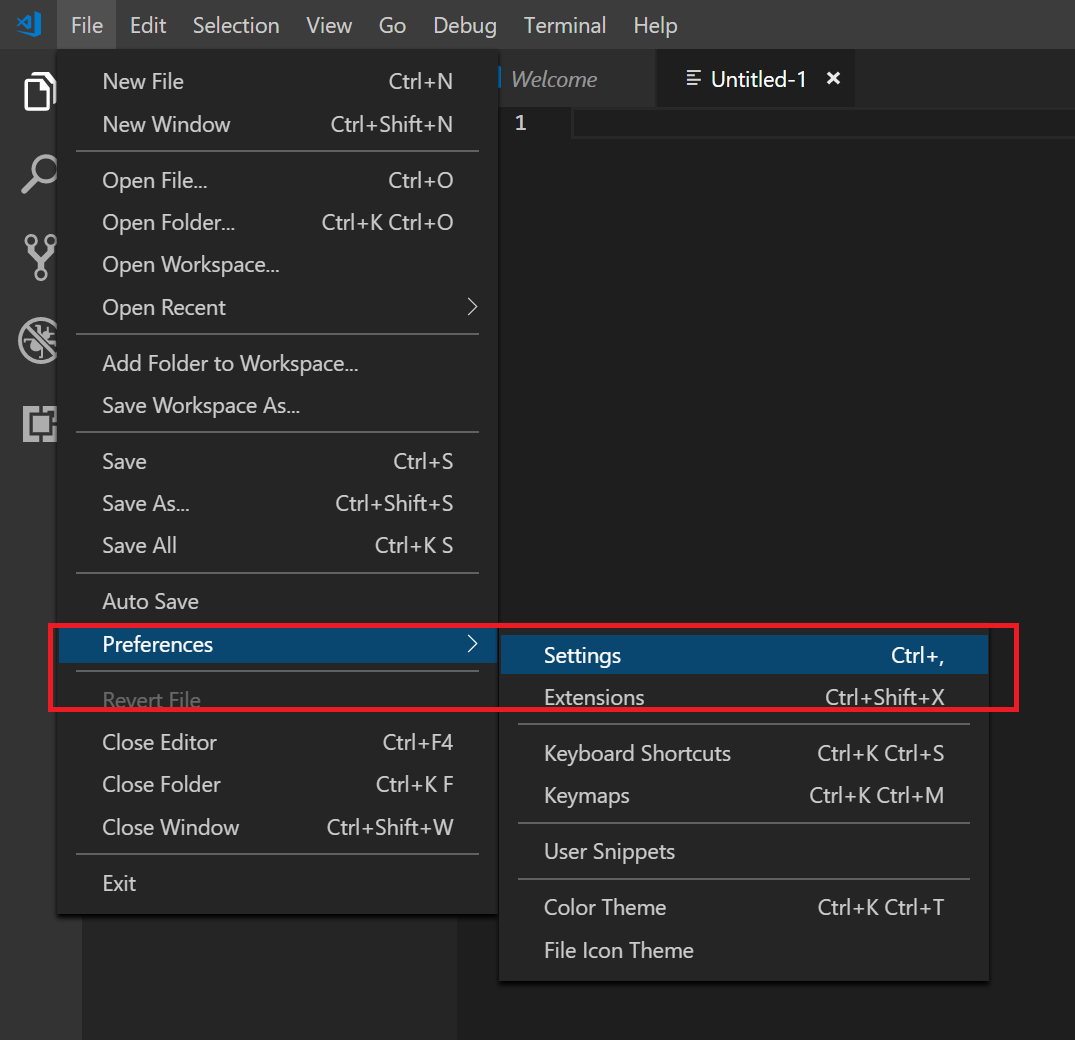The width and height of the screenshot is (1075, 1040).
Task: Open Settings from Preferences submenu
Action: (744, 655)
